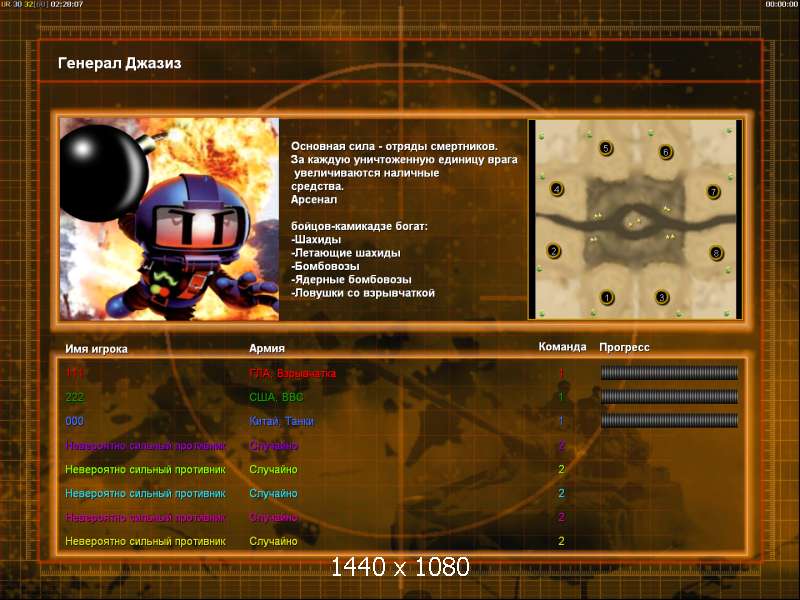Image resolution: width=800 pixels, height=600 pixels.
Task: Select the green player name "222"
Action: (x=74, y=397)
